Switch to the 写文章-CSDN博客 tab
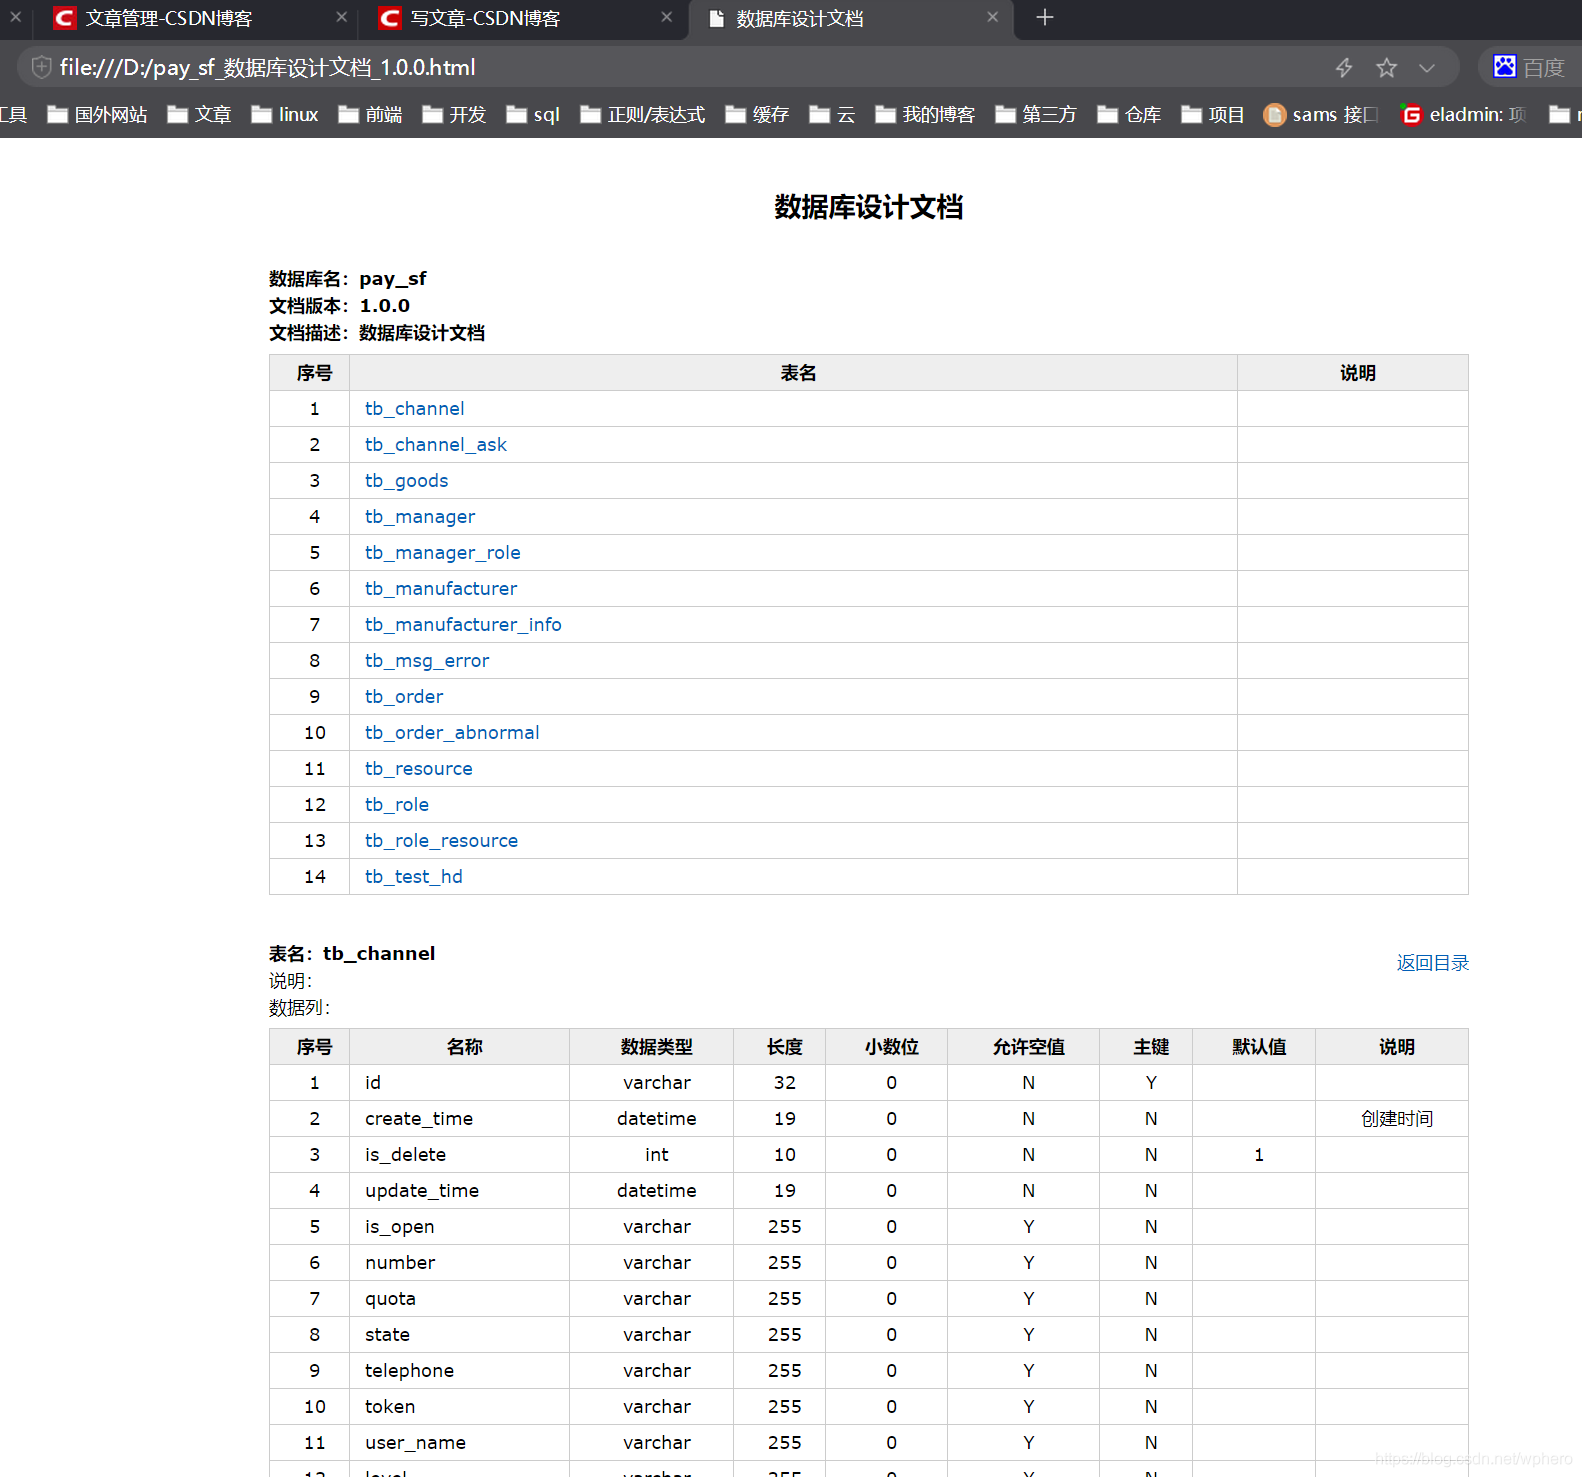 (520, 18)
